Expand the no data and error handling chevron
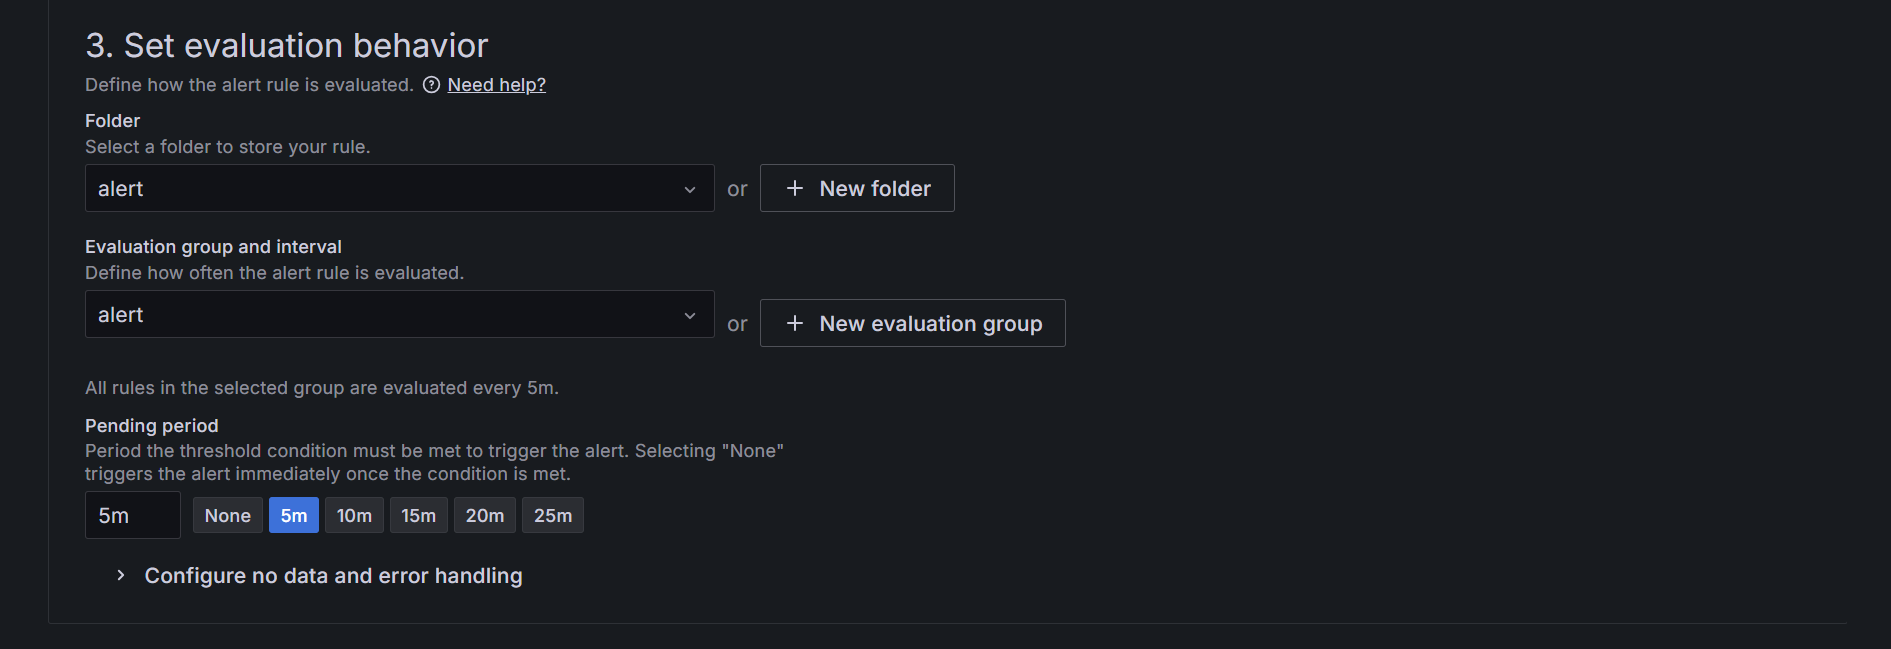This screenshot has width=1891, height=649. tap(121, 575)
